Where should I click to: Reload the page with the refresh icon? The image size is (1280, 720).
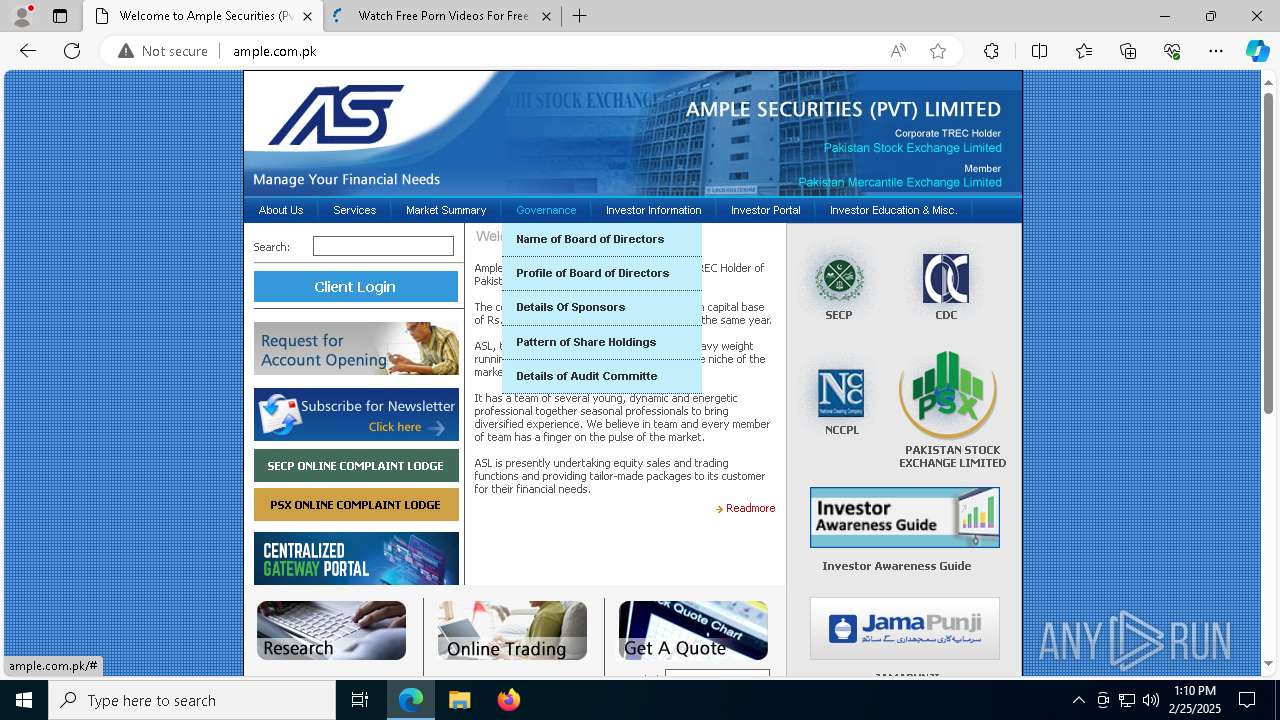[72, 51]
